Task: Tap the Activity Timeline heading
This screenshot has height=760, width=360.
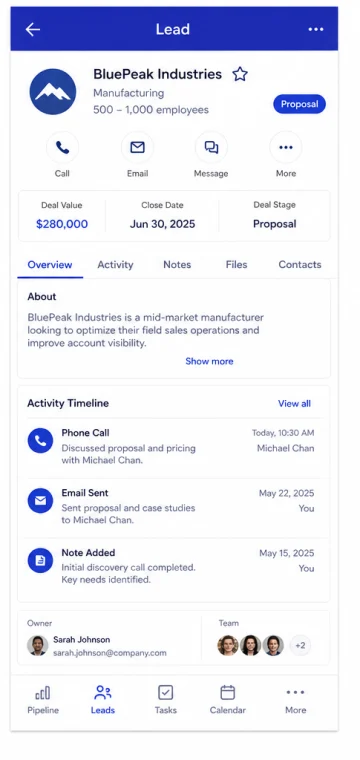Action: (68, 403)
